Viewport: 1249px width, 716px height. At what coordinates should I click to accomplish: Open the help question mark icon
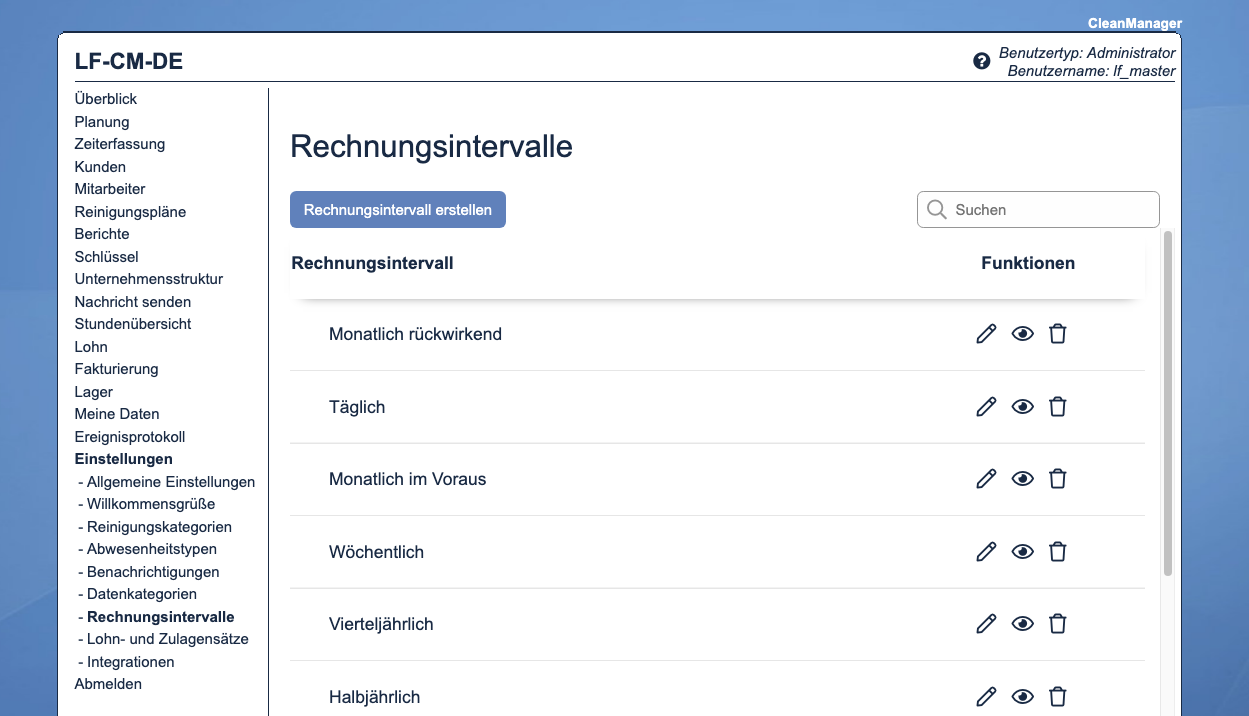[980, 60]
